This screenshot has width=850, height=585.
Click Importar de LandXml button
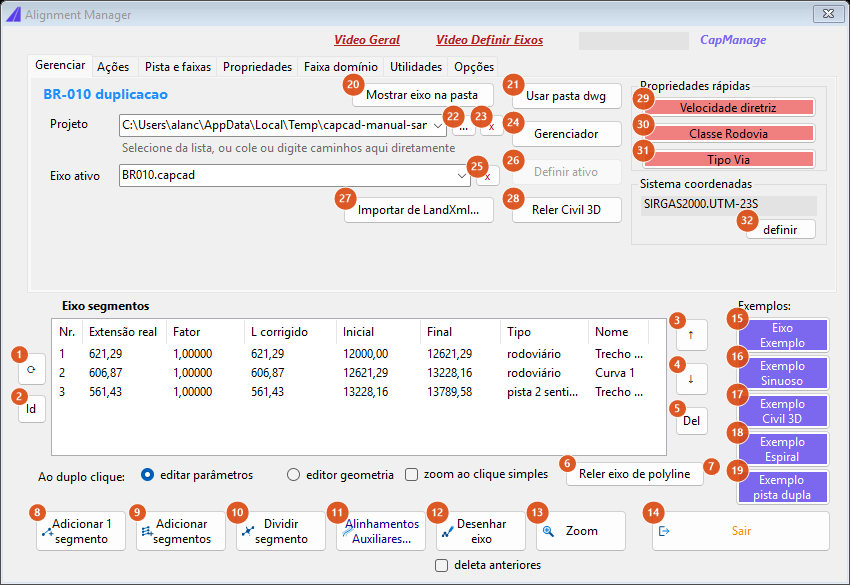[x=418, y=210]
